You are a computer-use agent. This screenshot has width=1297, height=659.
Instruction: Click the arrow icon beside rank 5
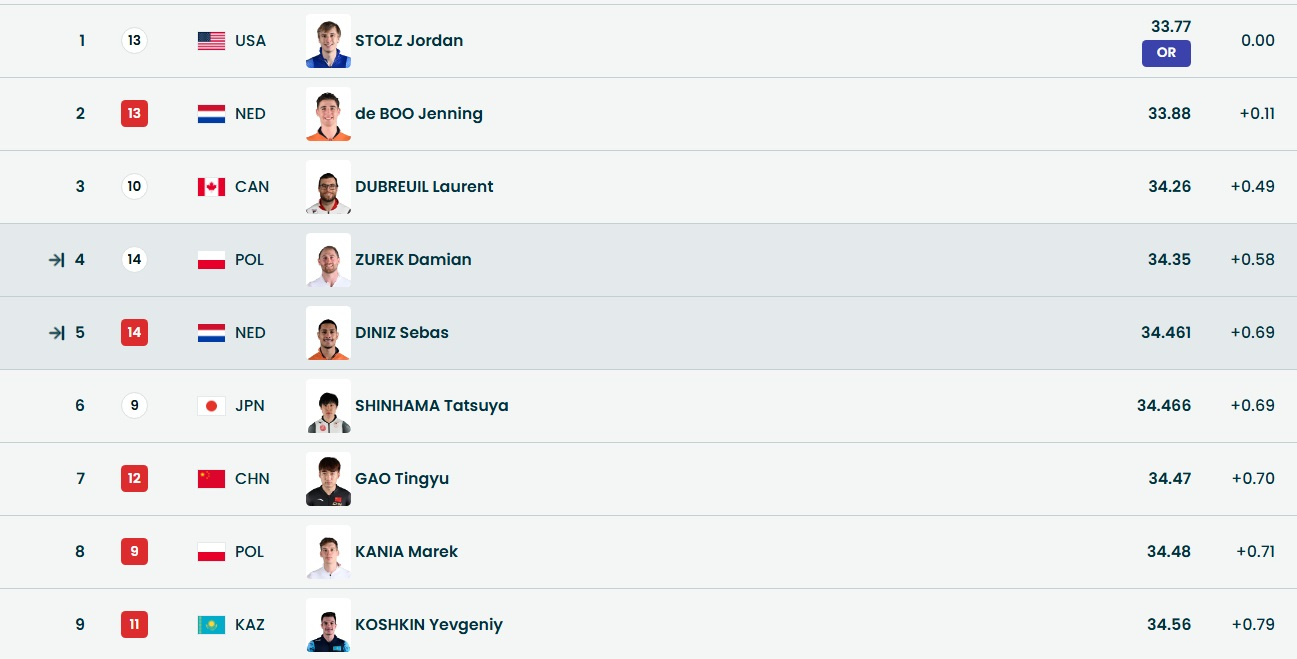pos(57,333)
